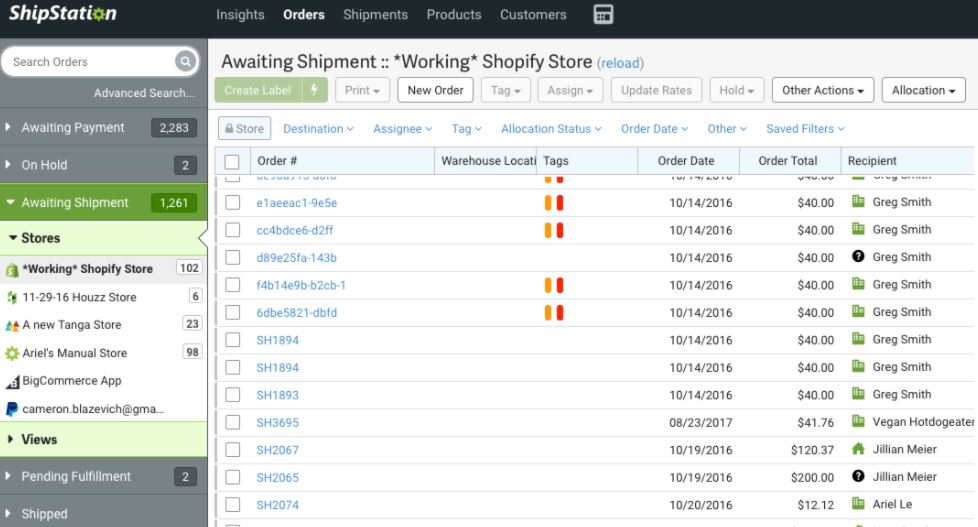Check the box for order SH1893
This screenshot has height=527, width=978.
point(233,395)
